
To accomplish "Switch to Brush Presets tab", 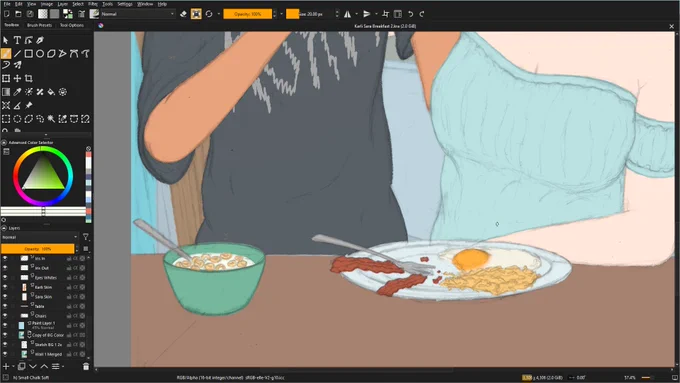I will 39,25.
